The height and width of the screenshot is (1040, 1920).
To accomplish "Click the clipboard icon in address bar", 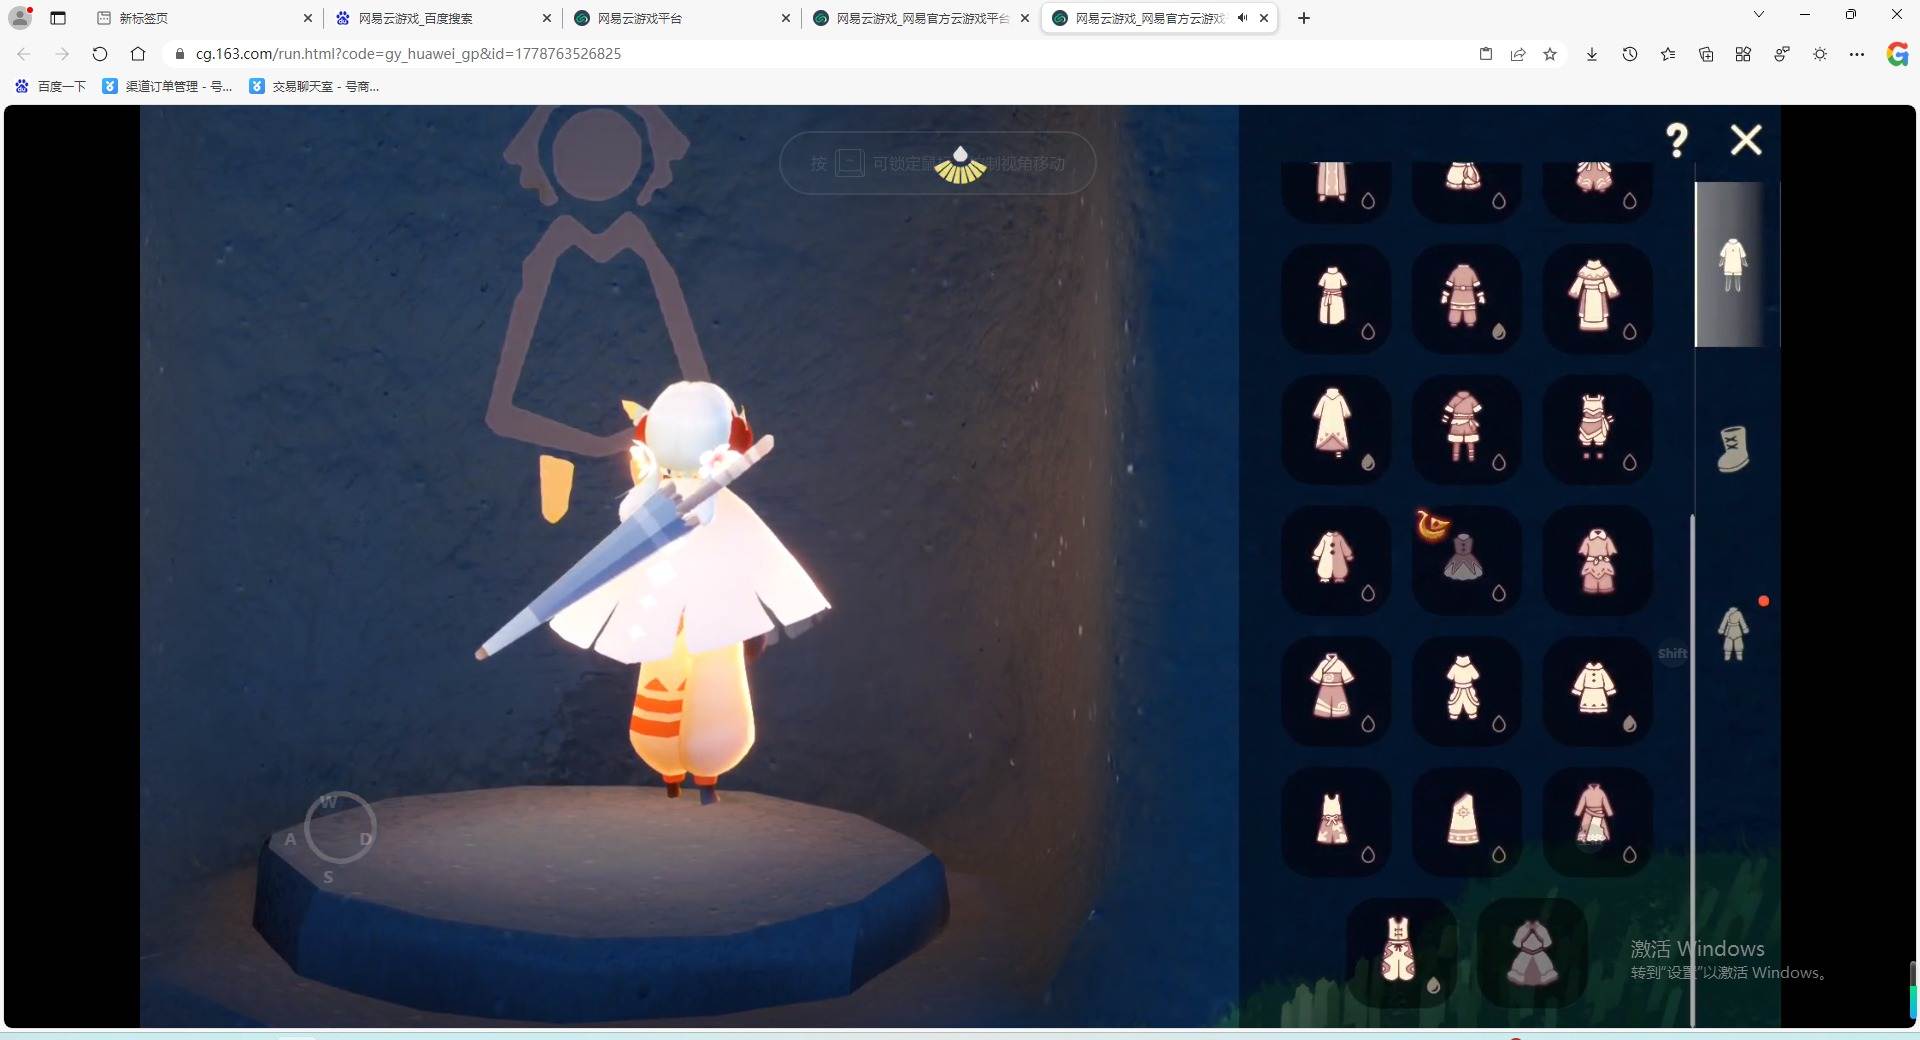I will click(1486, 54).
